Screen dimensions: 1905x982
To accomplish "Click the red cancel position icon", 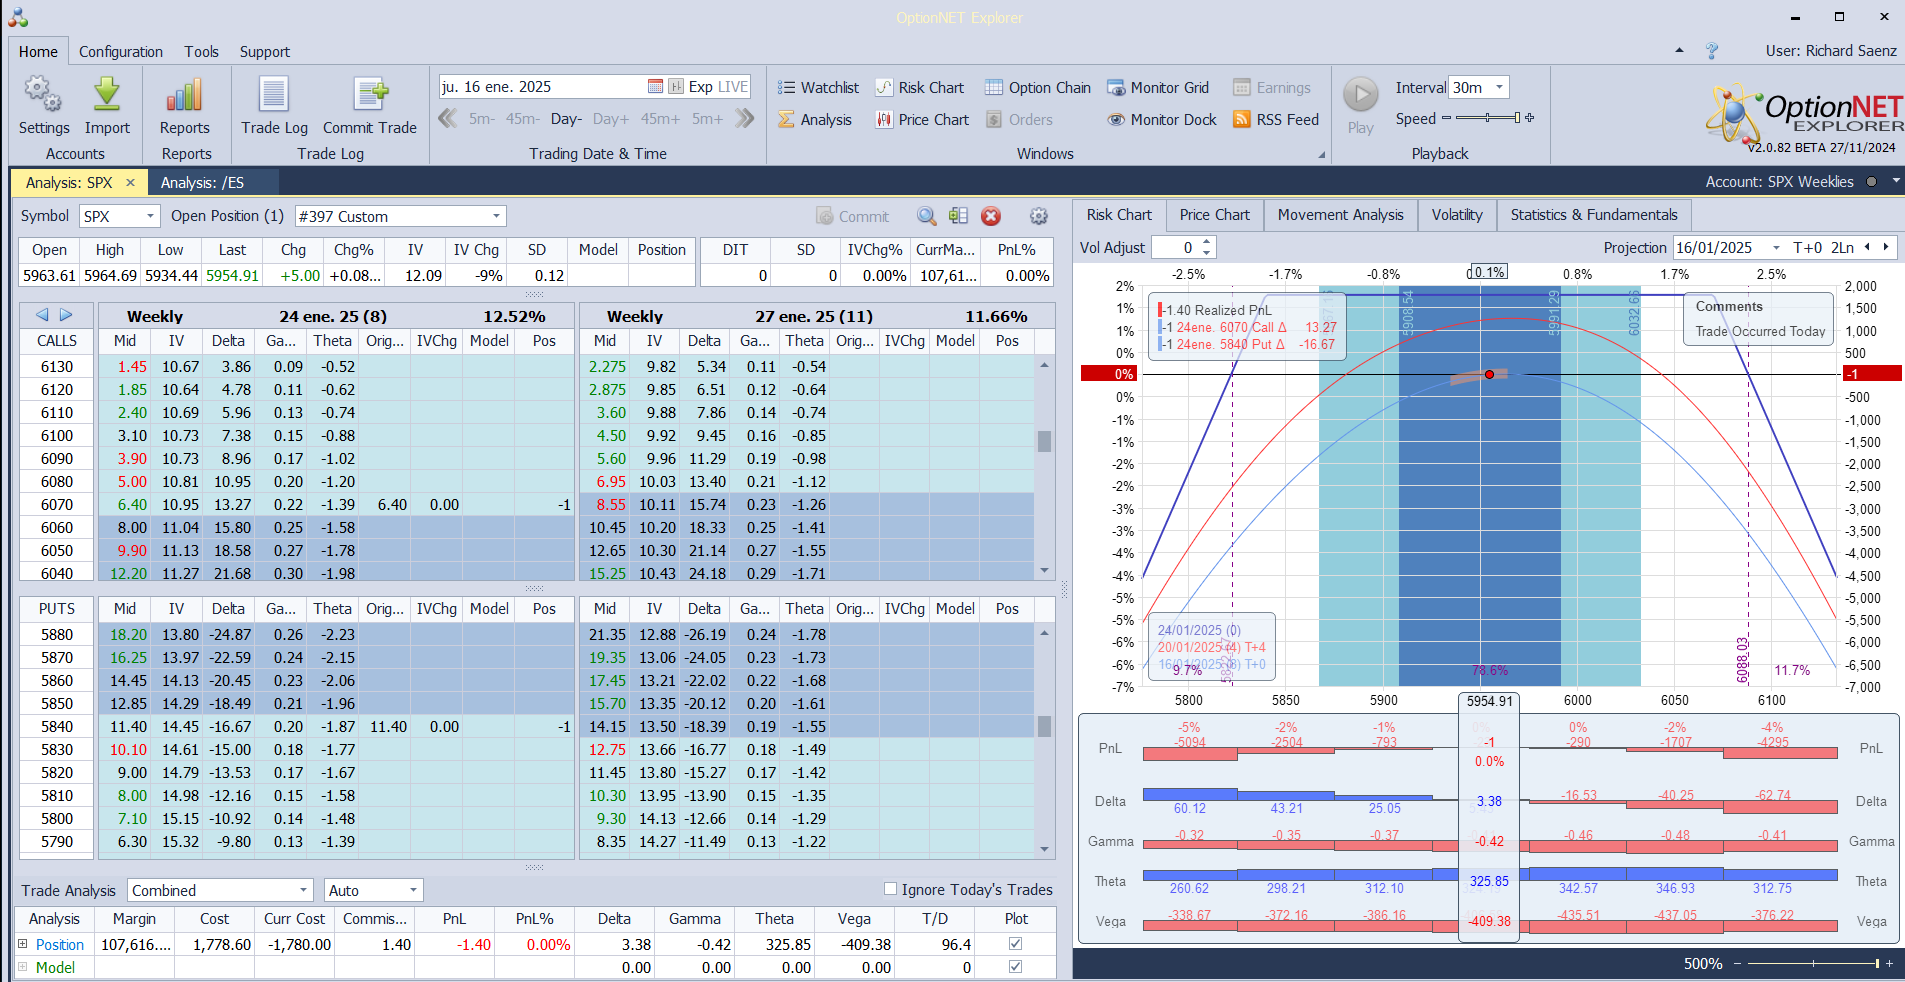I will click(x=991, y=216).
